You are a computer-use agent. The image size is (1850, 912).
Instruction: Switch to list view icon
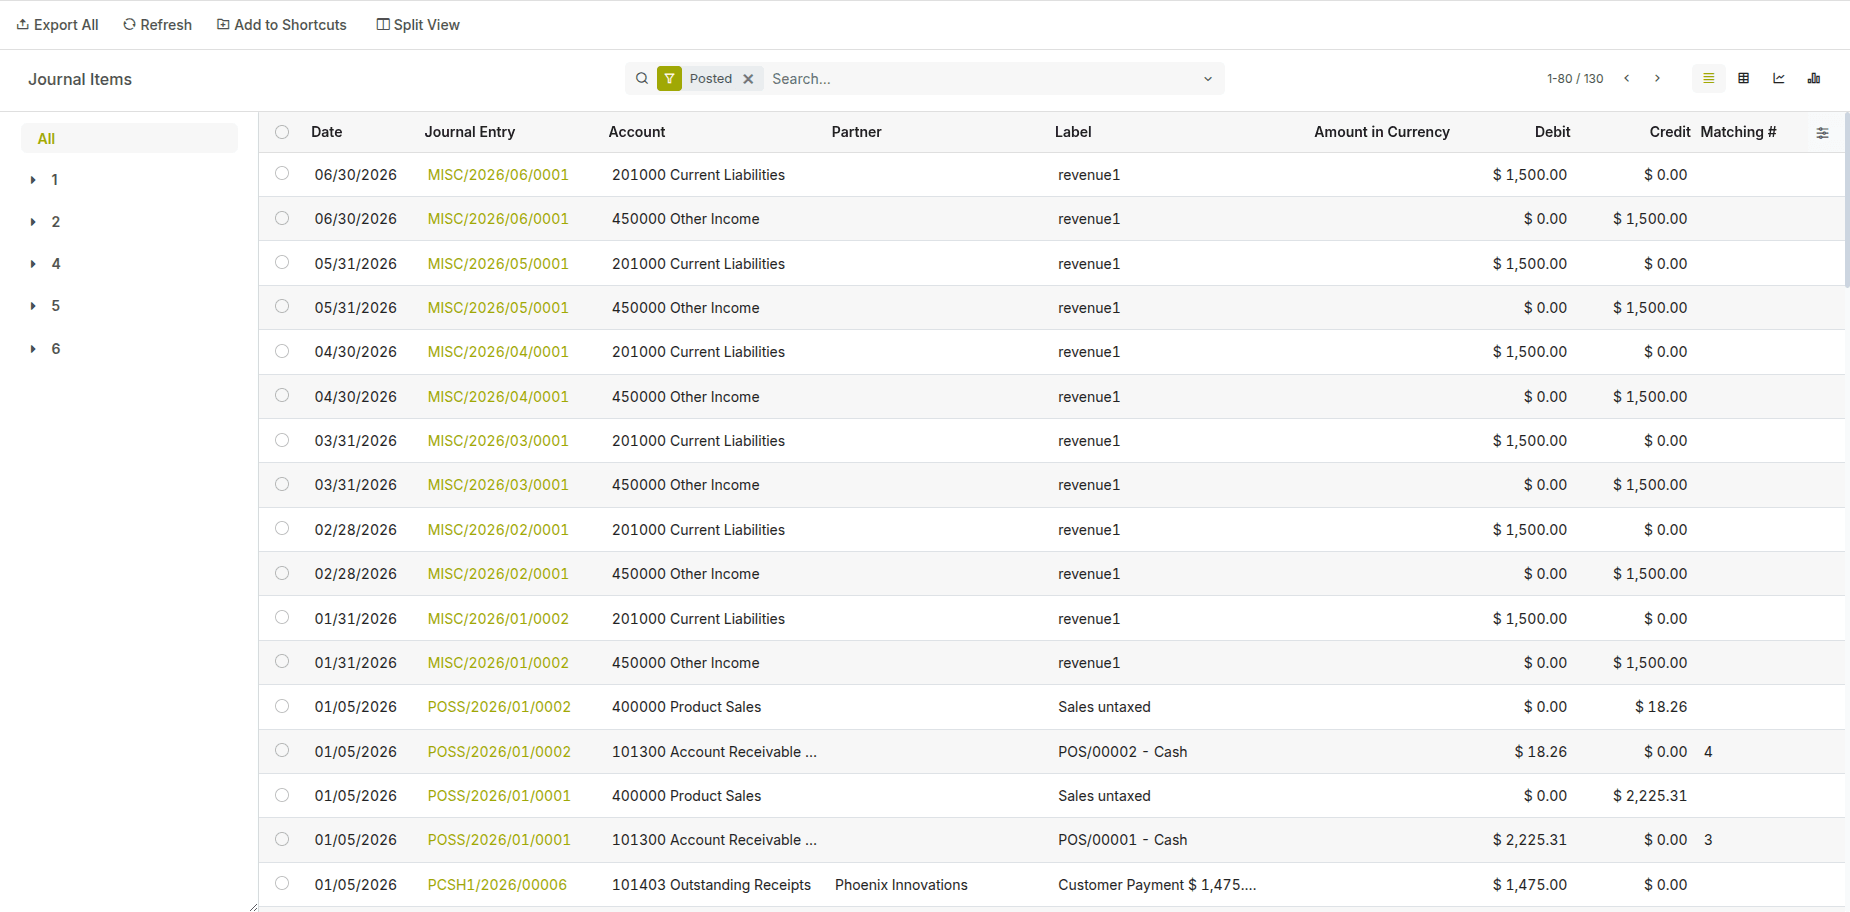[x=1708, y=78]
